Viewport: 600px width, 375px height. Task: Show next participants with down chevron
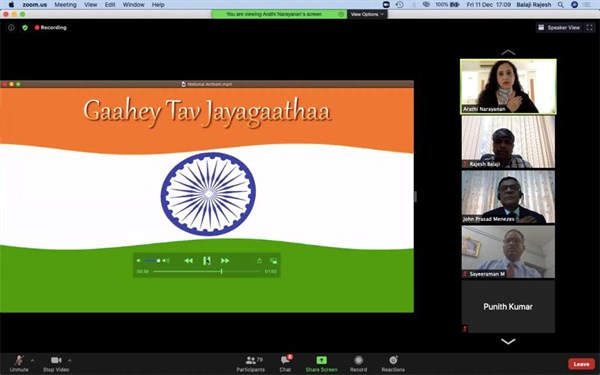tap(508, 341)
